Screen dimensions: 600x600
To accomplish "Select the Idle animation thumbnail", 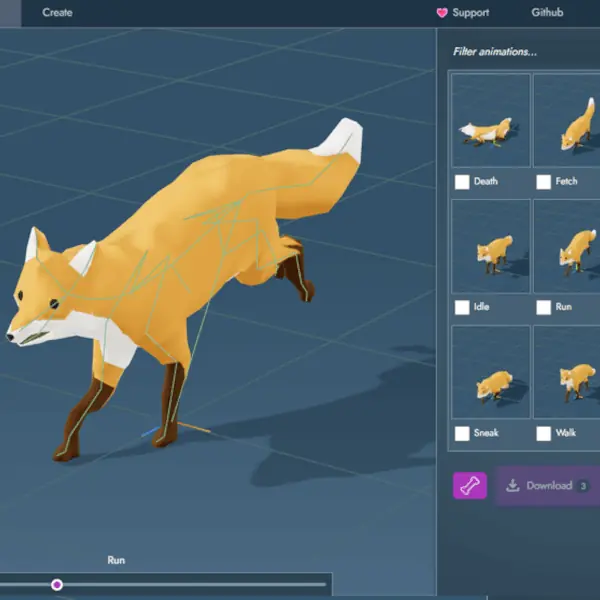I will coord(490,247).
